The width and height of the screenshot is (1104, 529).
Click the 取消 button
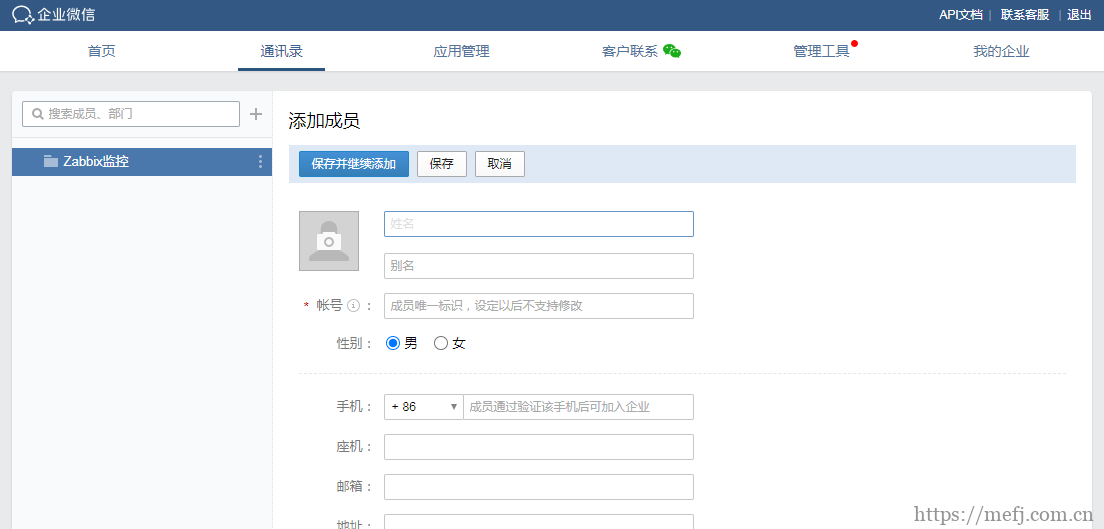tap(500, 164)
